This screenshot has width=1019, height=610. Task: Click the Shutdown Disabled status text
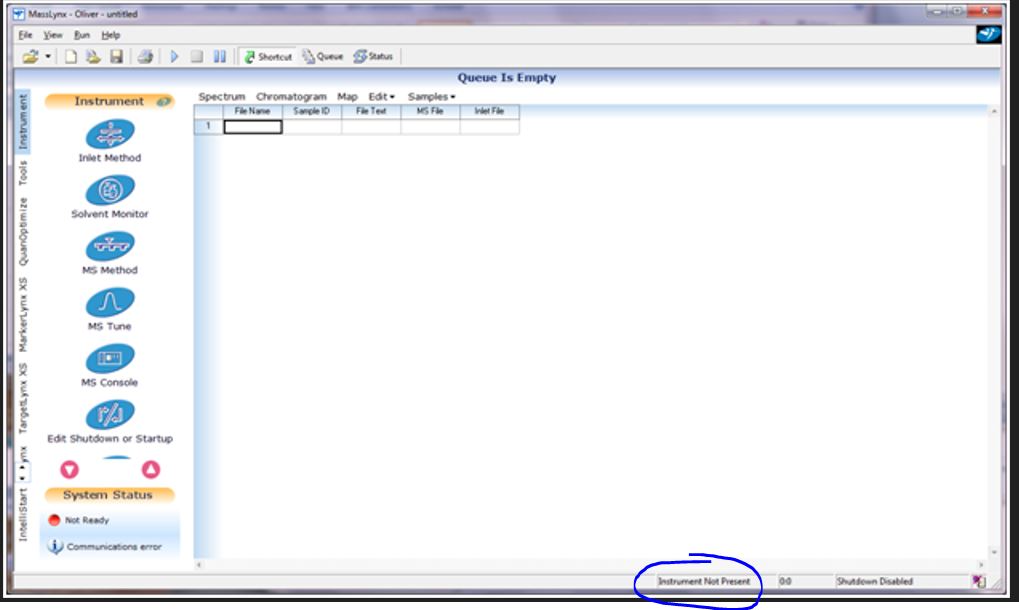[875, 581]
